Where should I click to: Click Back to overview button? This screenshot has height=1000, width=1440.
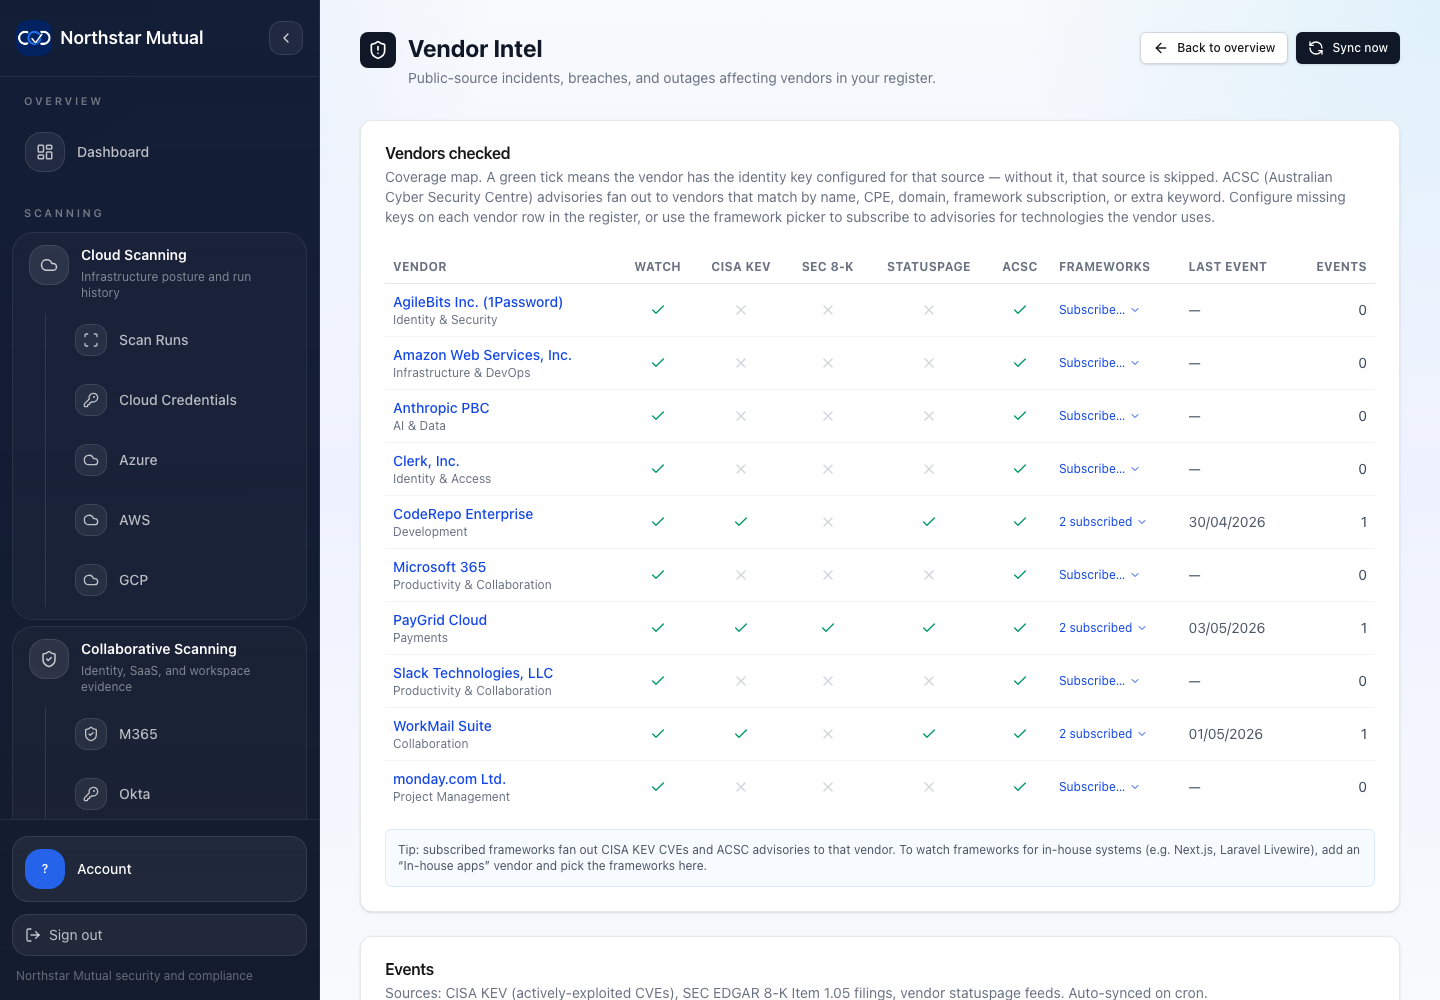click(x=1214, y=48)
